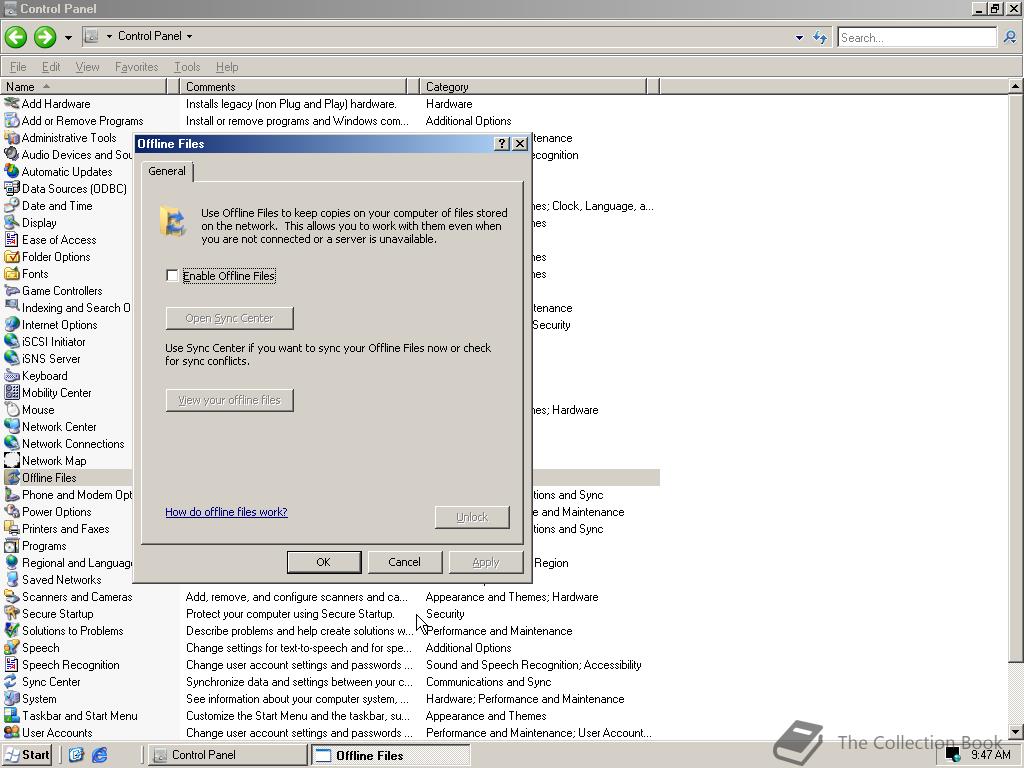1024x768 pixels.
Task: Select the Add or Remove Programs icon
Action: (12, 120)
